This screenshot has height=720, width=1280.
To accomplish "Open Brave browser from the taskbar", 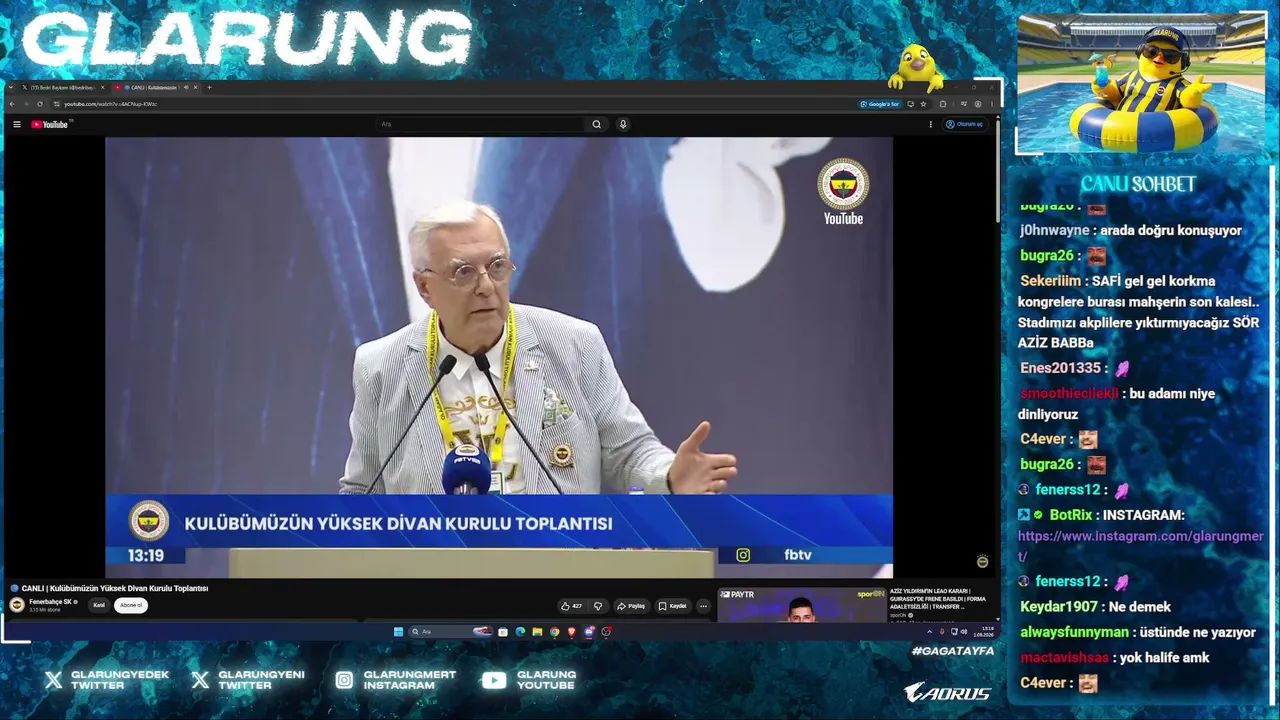I will pos(571,632).
